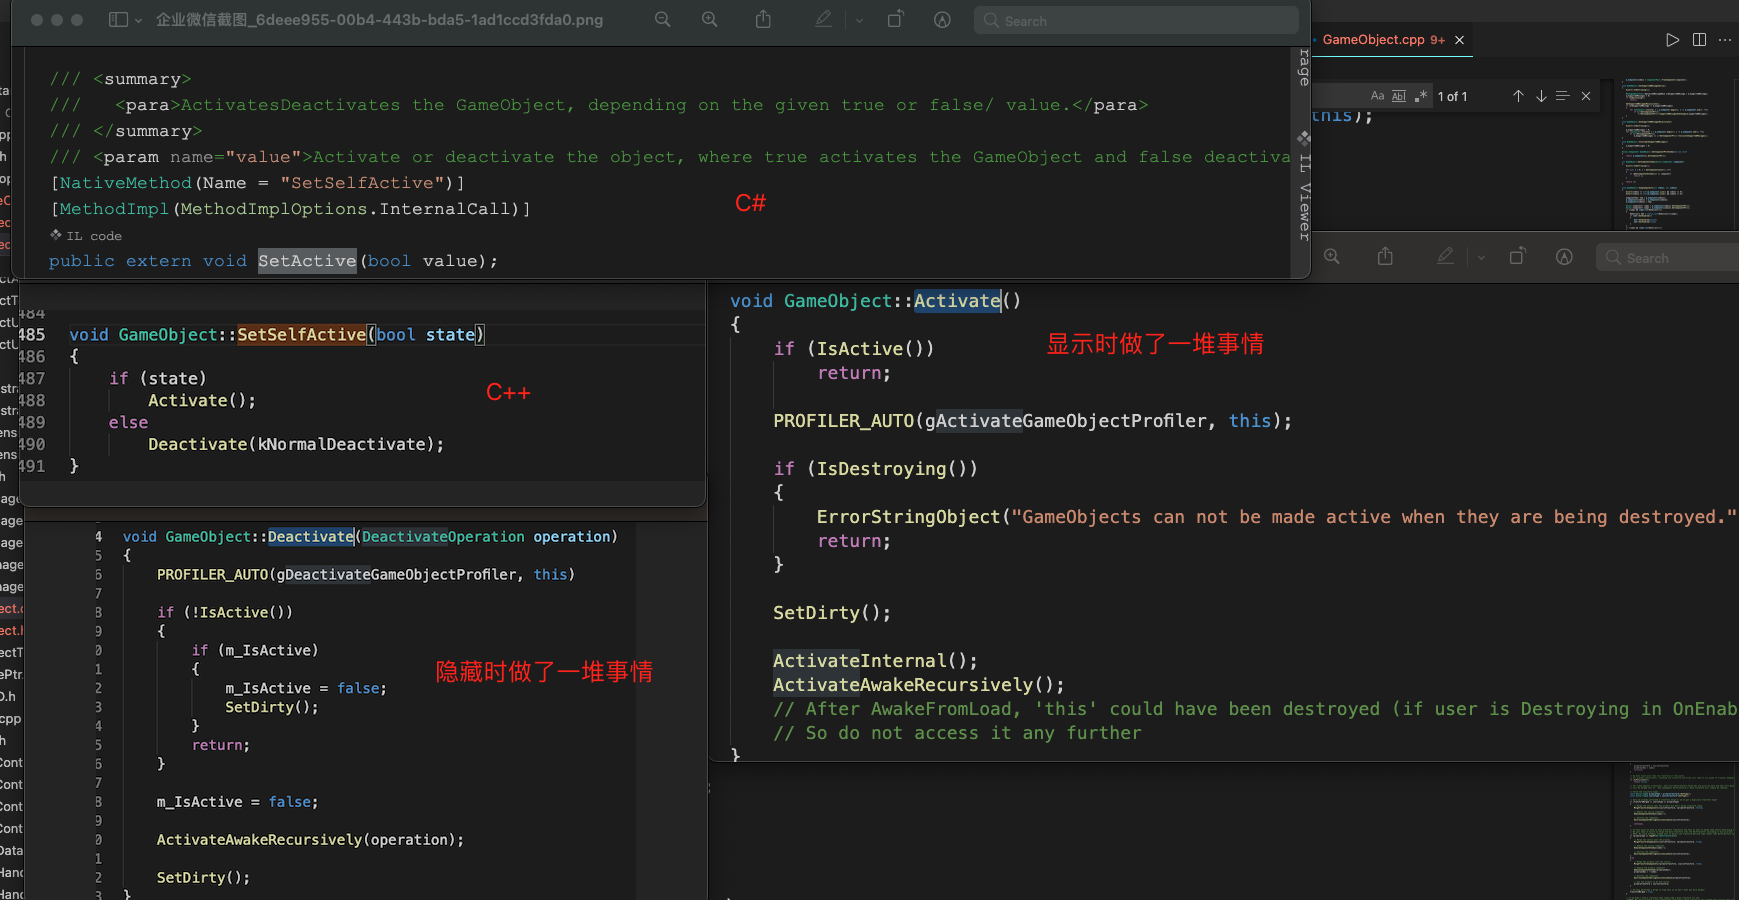Screen dimensions: 1739x900
Task: Go to next match with down arrow
Action: (1540, 96)
